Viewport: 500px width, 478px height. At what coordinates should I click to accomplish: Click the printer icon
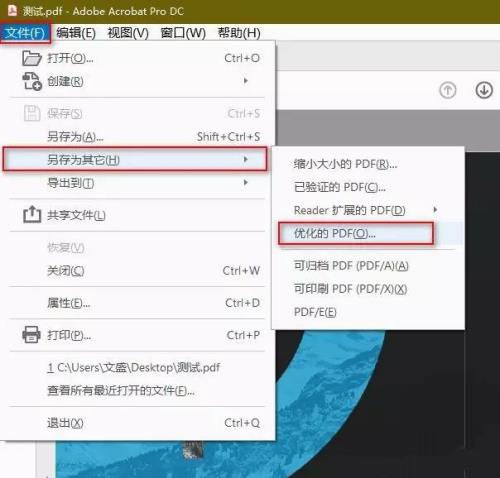point(31,335)
